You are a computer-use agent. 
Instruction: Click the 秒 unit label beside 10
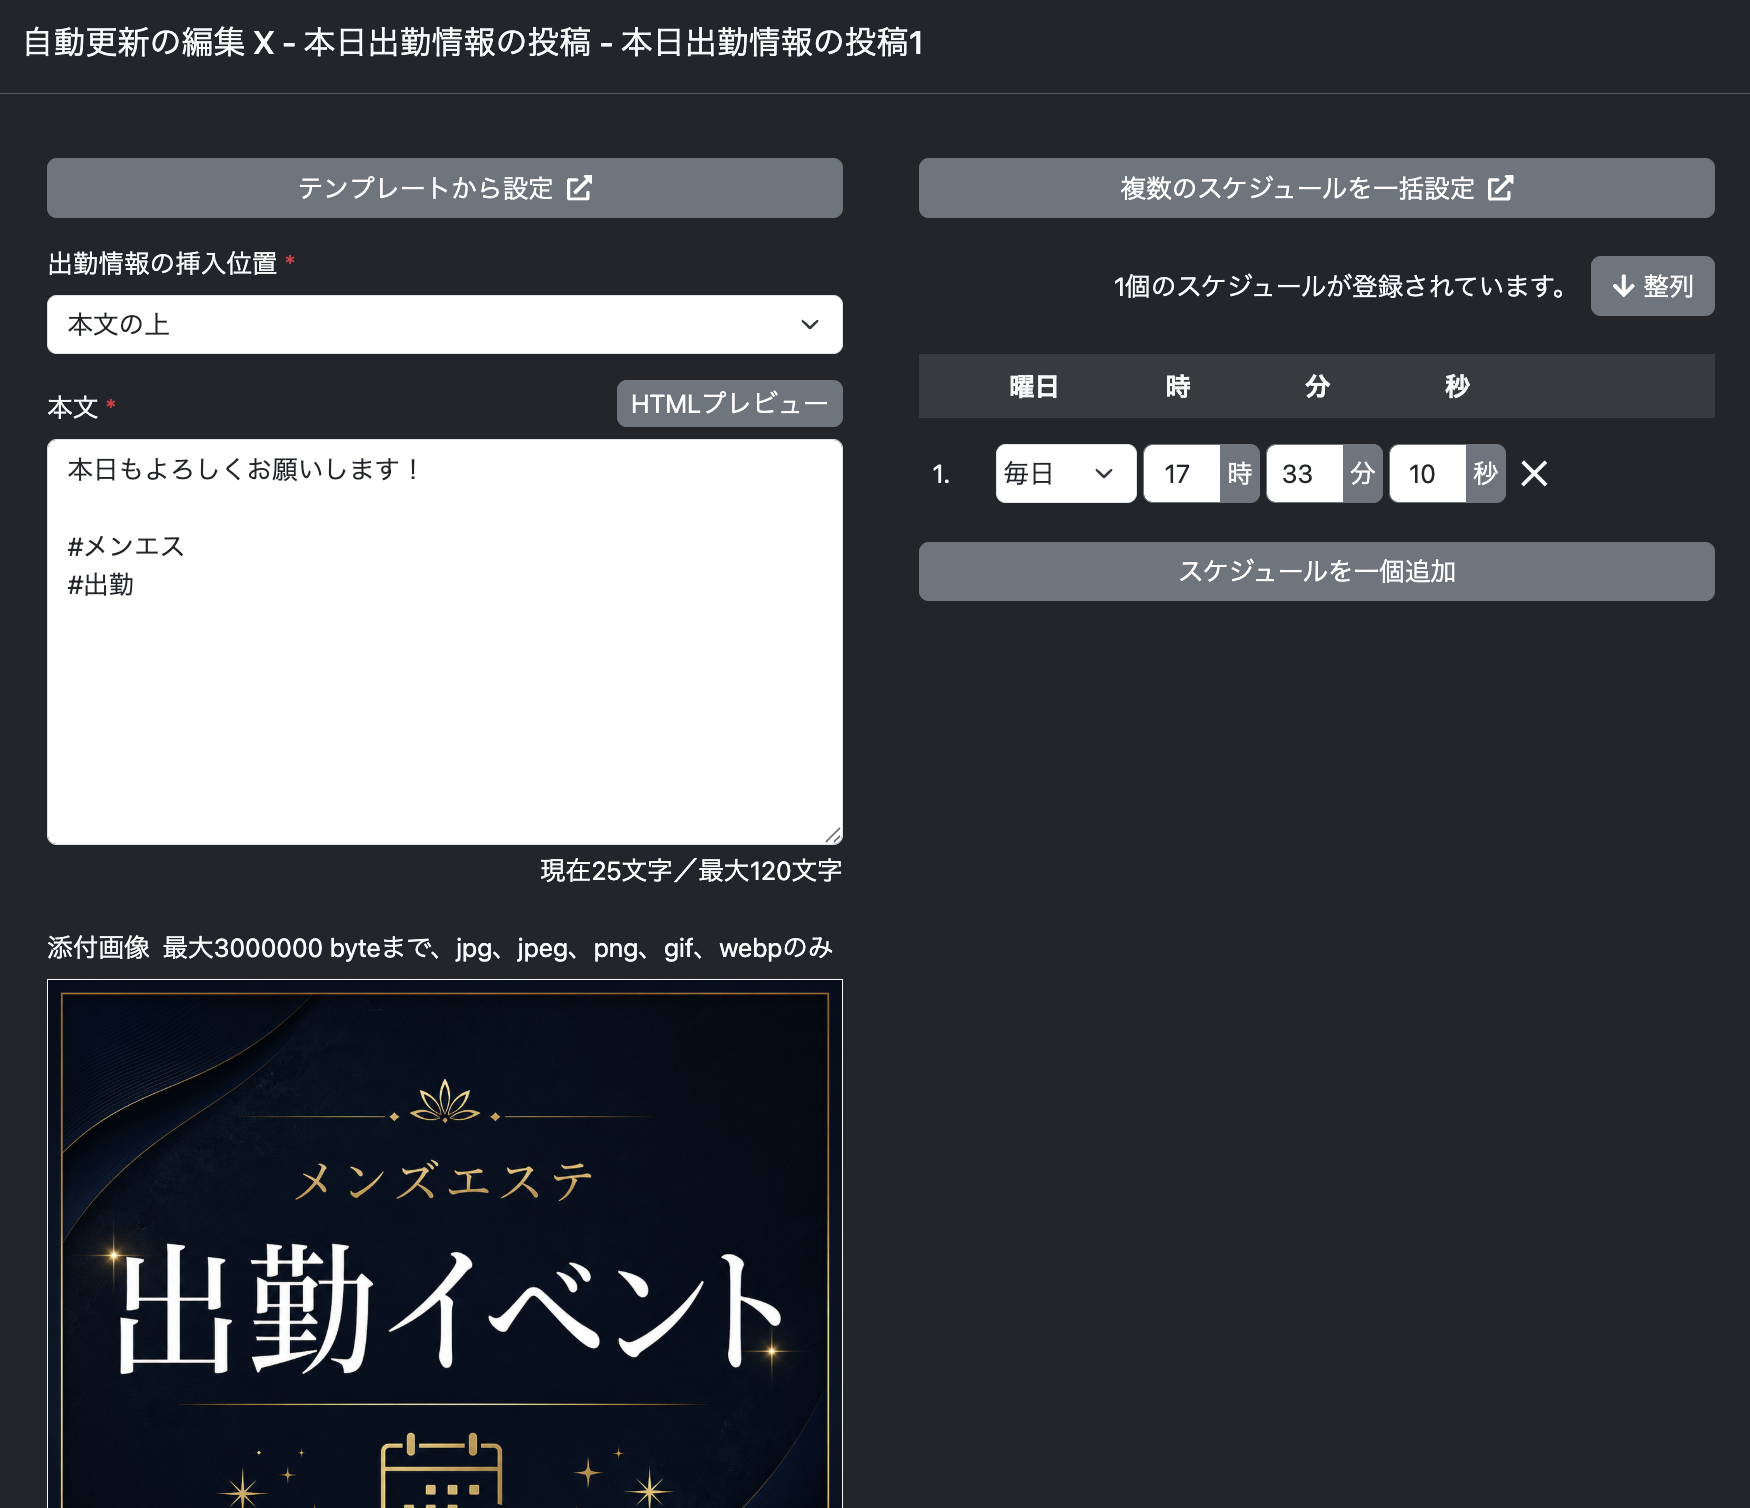pyautogui.click(x=1485, y=473)
